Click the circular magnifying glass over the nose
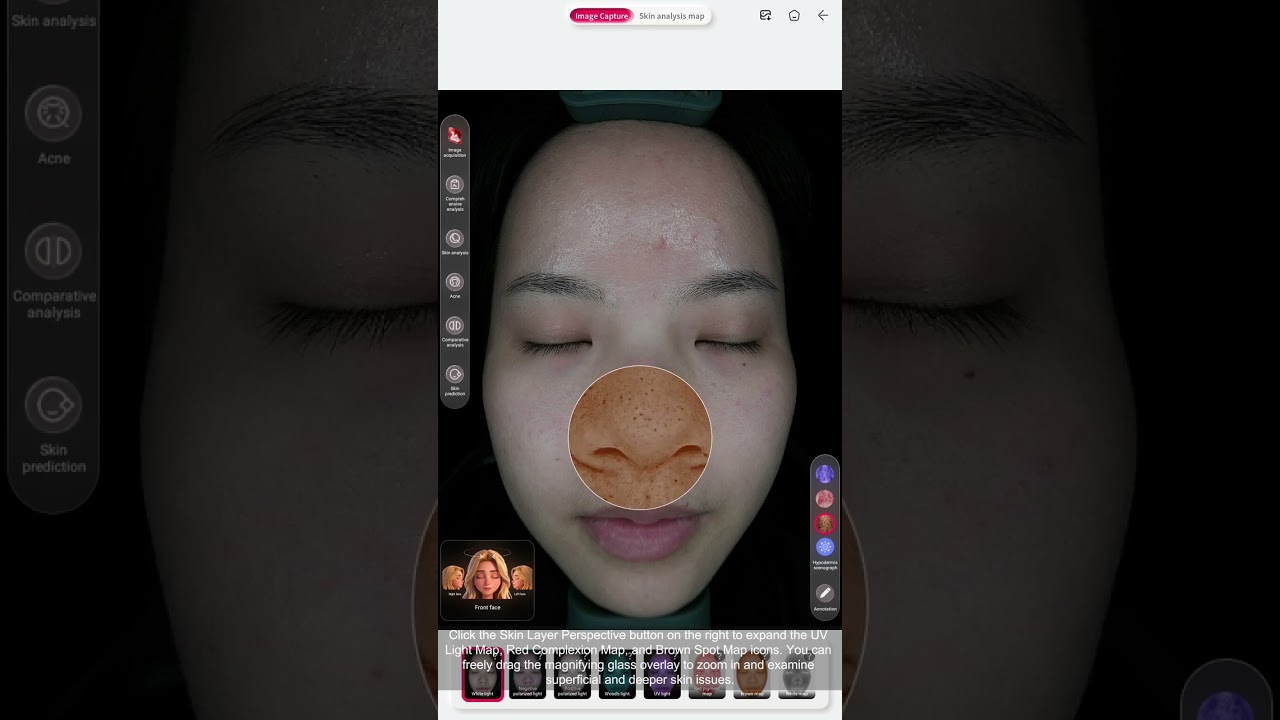The image size is (1280, 720). click(x=640, y=438)
